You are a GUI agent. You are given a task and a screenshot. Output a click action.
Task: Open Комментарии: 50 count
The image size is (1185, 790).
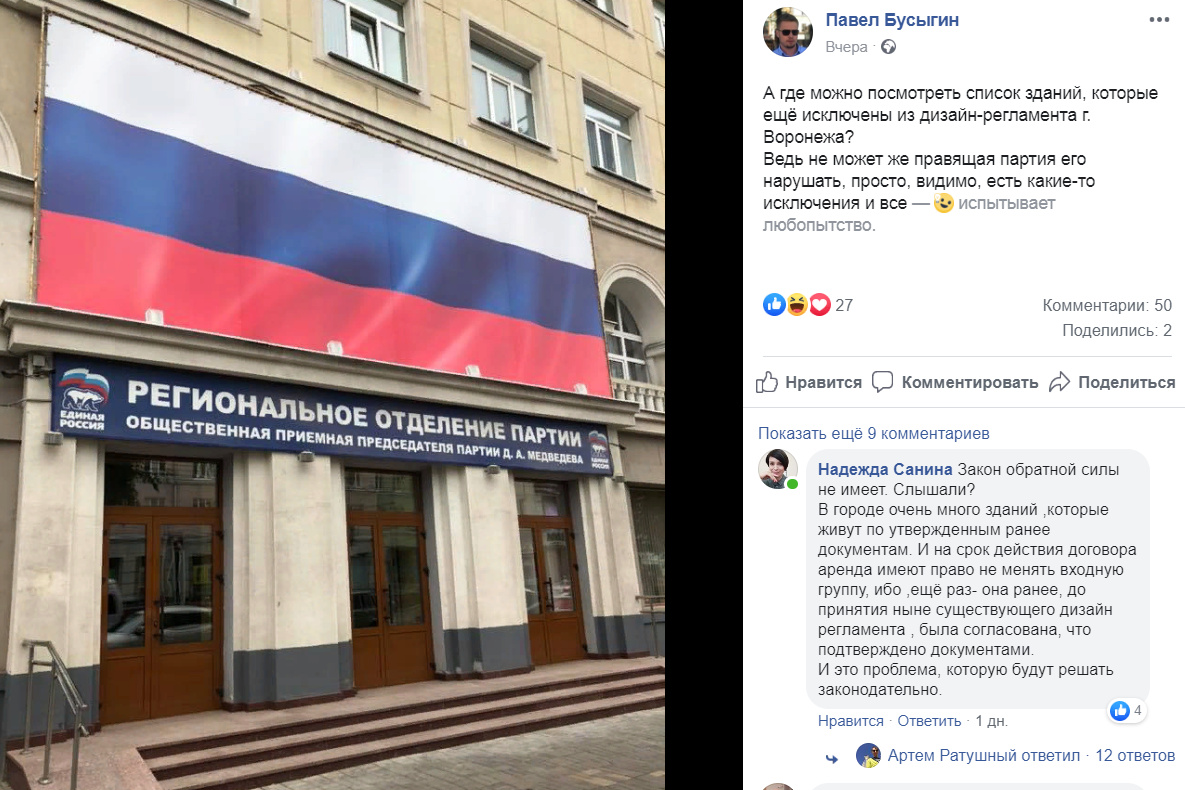(1107, 305)
